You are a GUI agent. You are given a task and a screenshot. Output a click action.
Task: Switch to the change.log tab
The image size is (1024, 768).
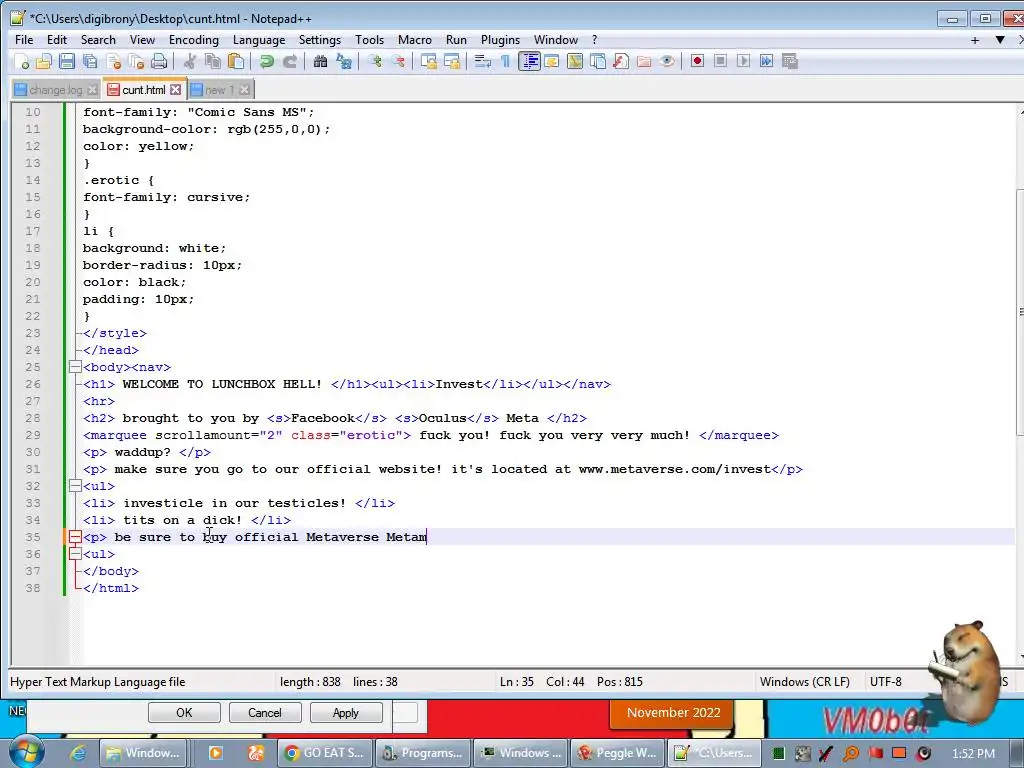click(x=56, y=90)
